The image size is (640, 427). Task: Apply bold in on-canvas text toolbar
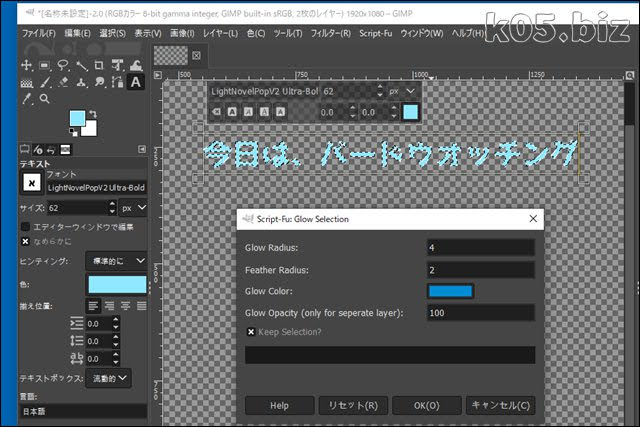[232, 111]
